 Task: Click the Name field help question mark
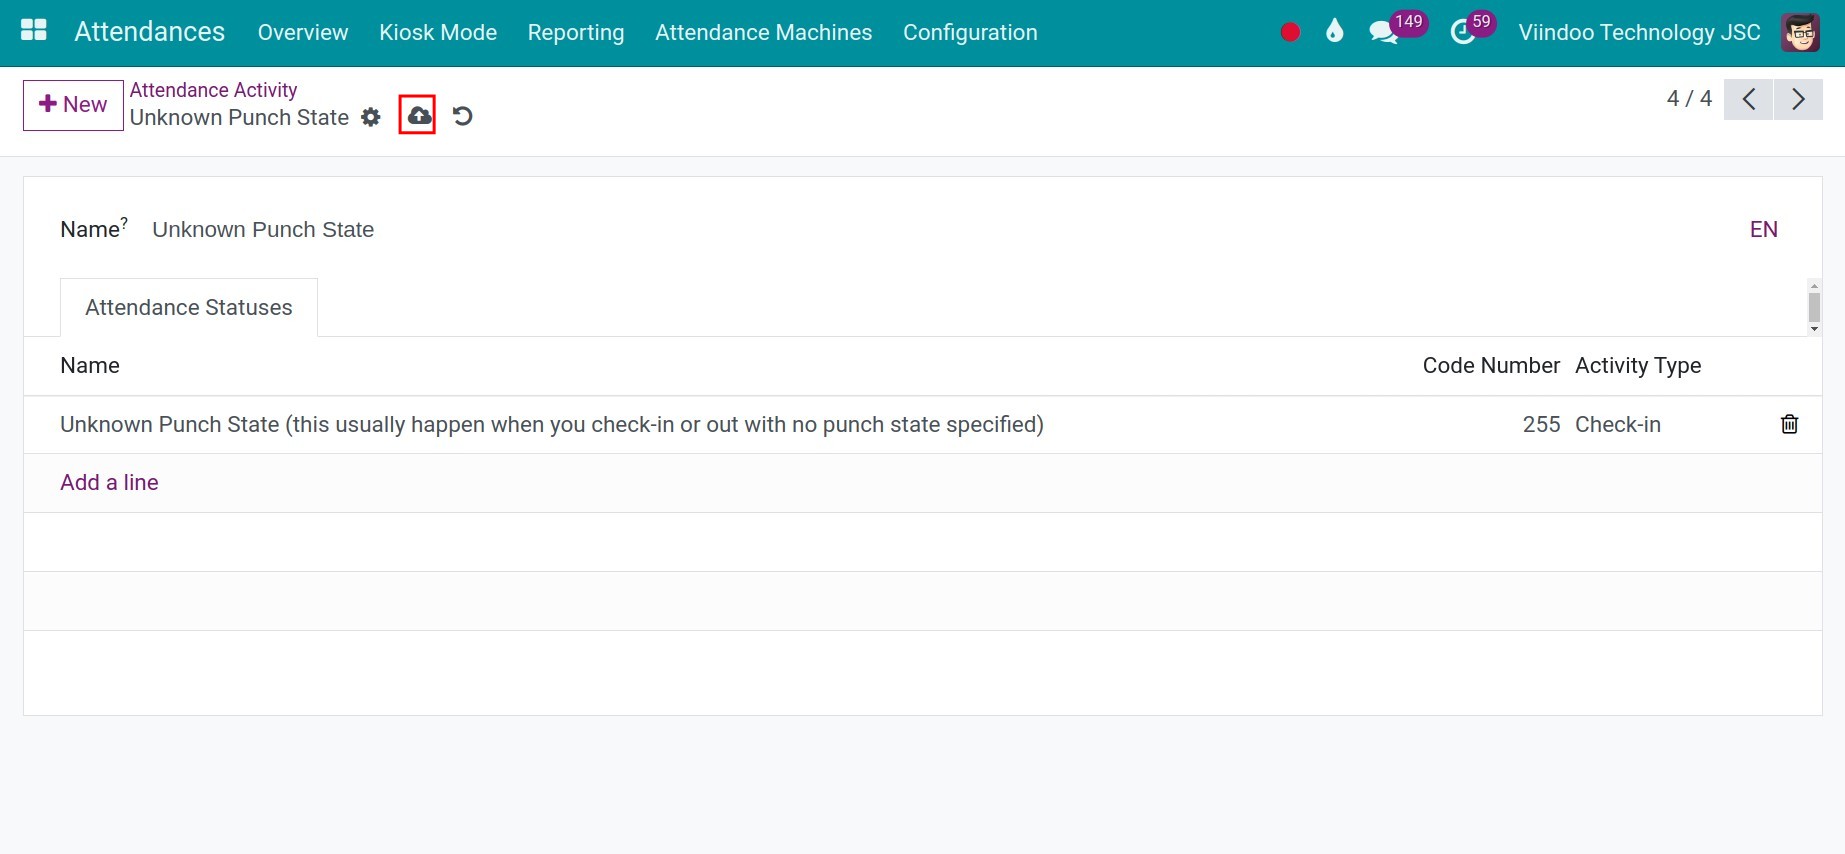124,222
